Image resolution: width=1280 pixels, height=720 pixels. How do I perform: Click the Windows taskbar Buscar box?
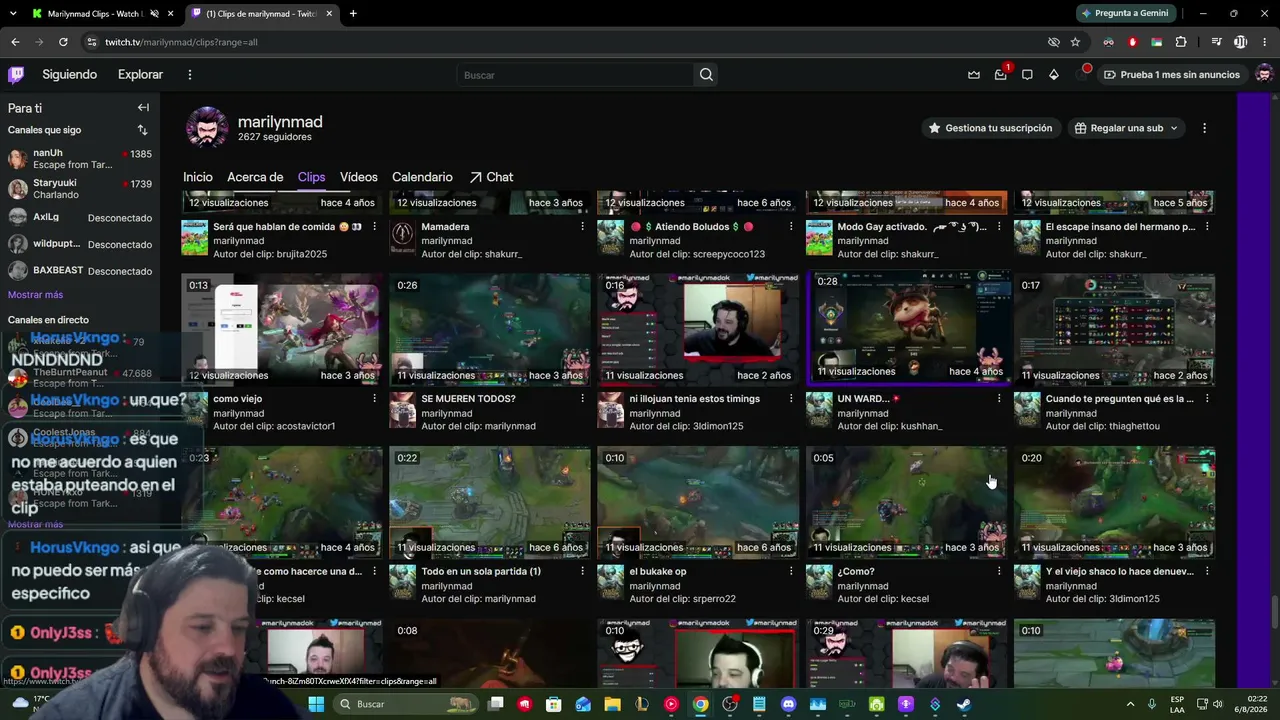tap(405, 704)
